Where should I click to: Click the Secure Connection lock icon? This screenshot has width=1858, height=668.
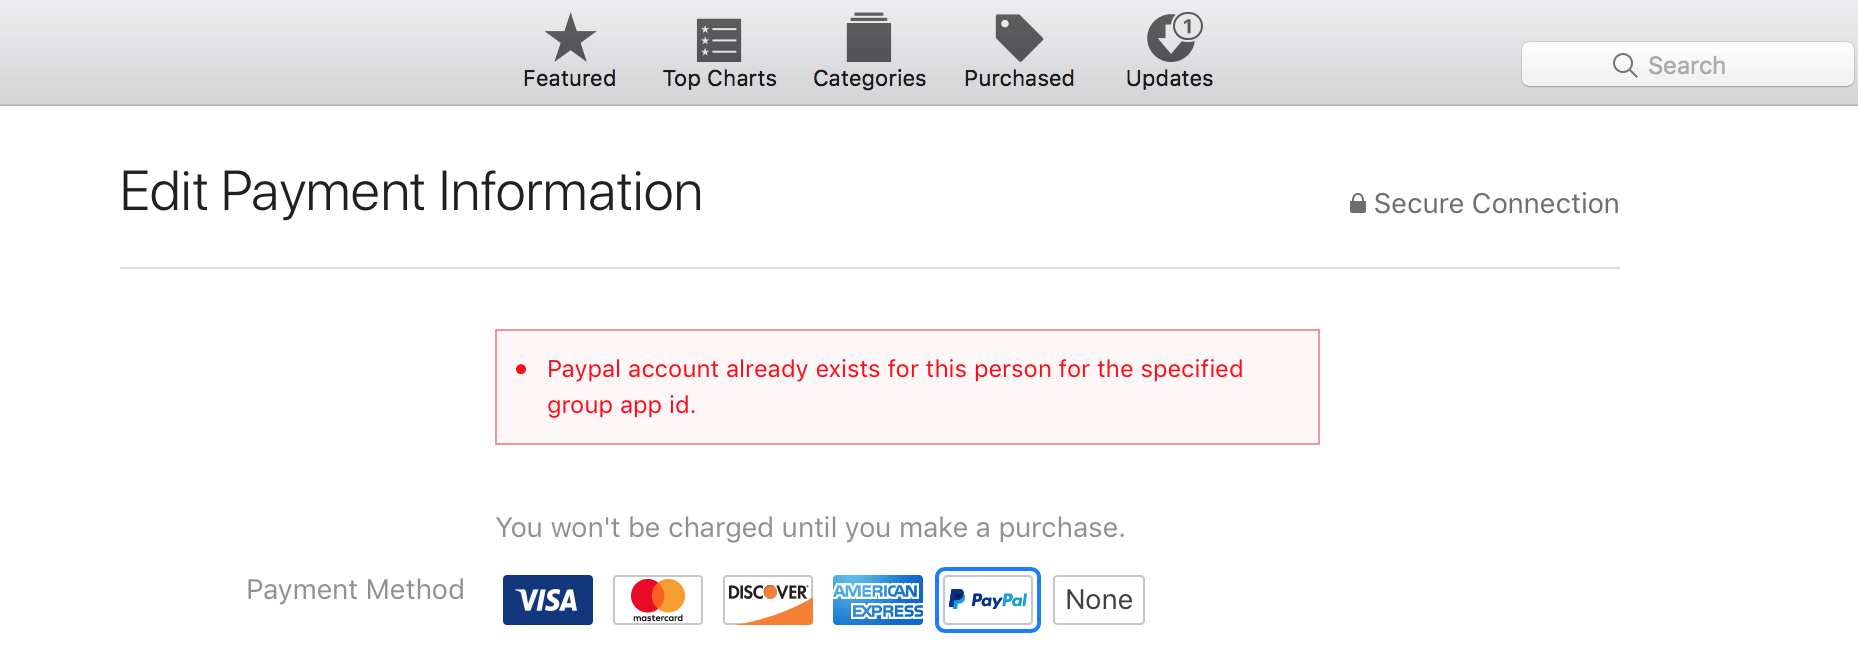point(1357,204)
